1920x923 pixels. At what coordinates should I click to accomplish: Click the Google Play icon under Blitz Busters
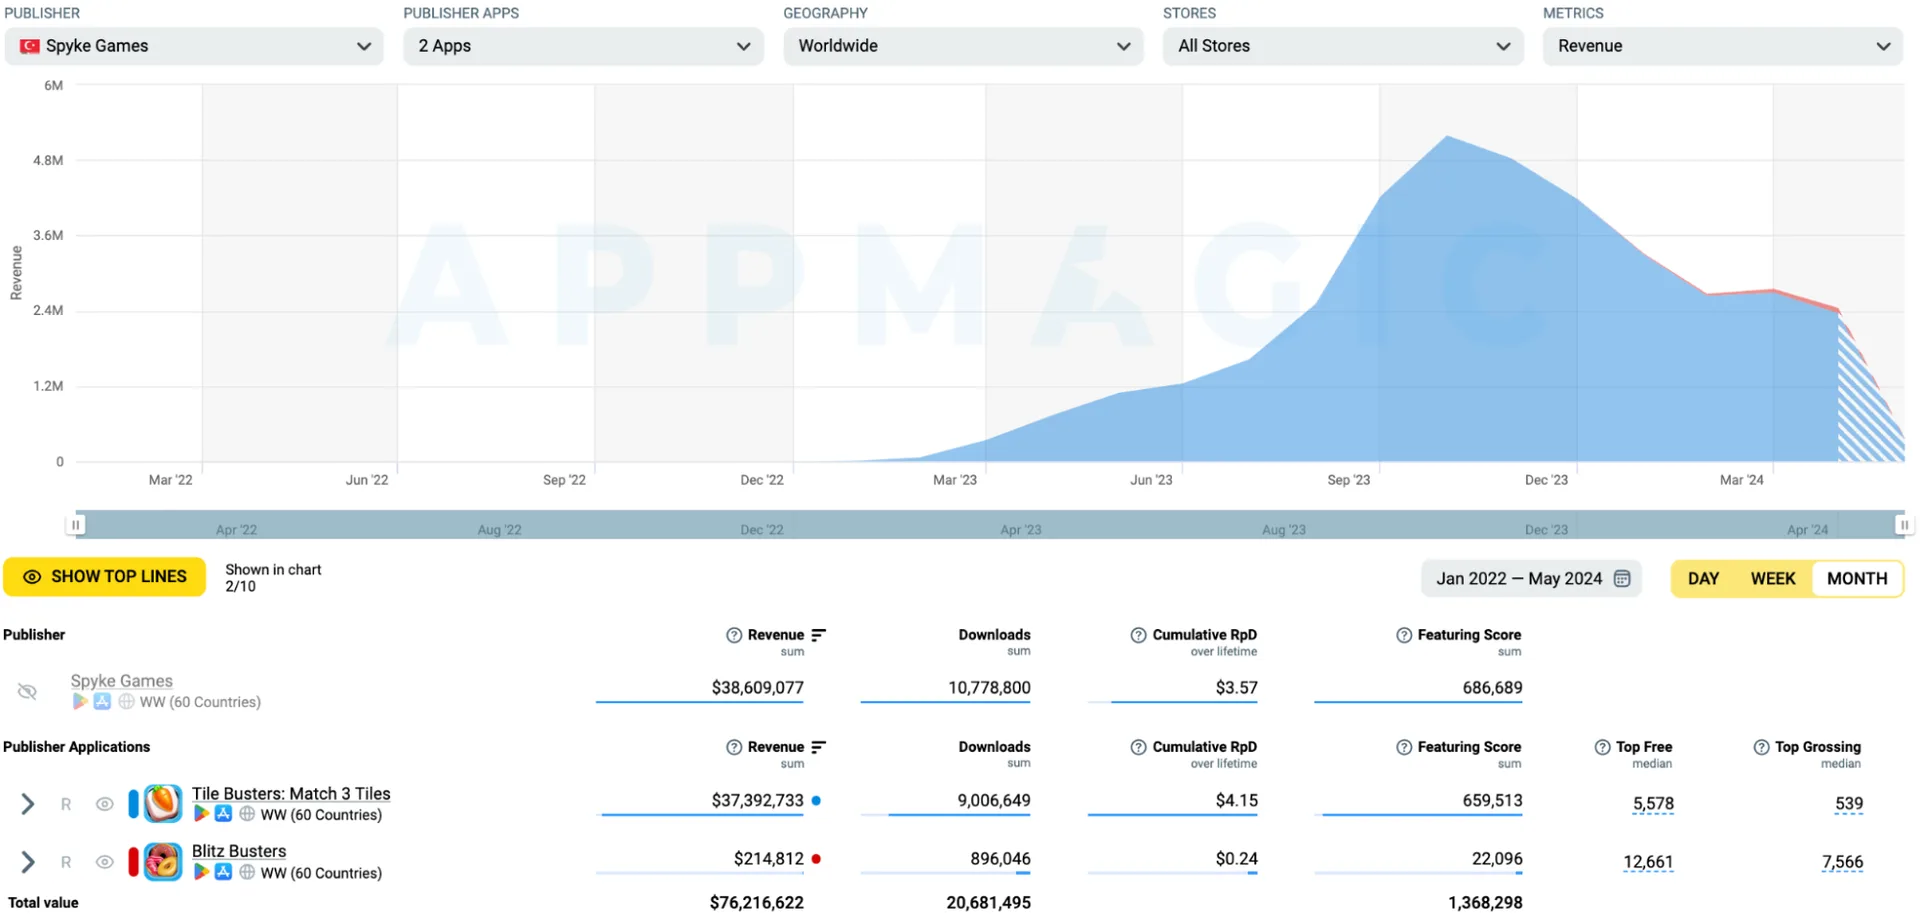click(201, 872)
